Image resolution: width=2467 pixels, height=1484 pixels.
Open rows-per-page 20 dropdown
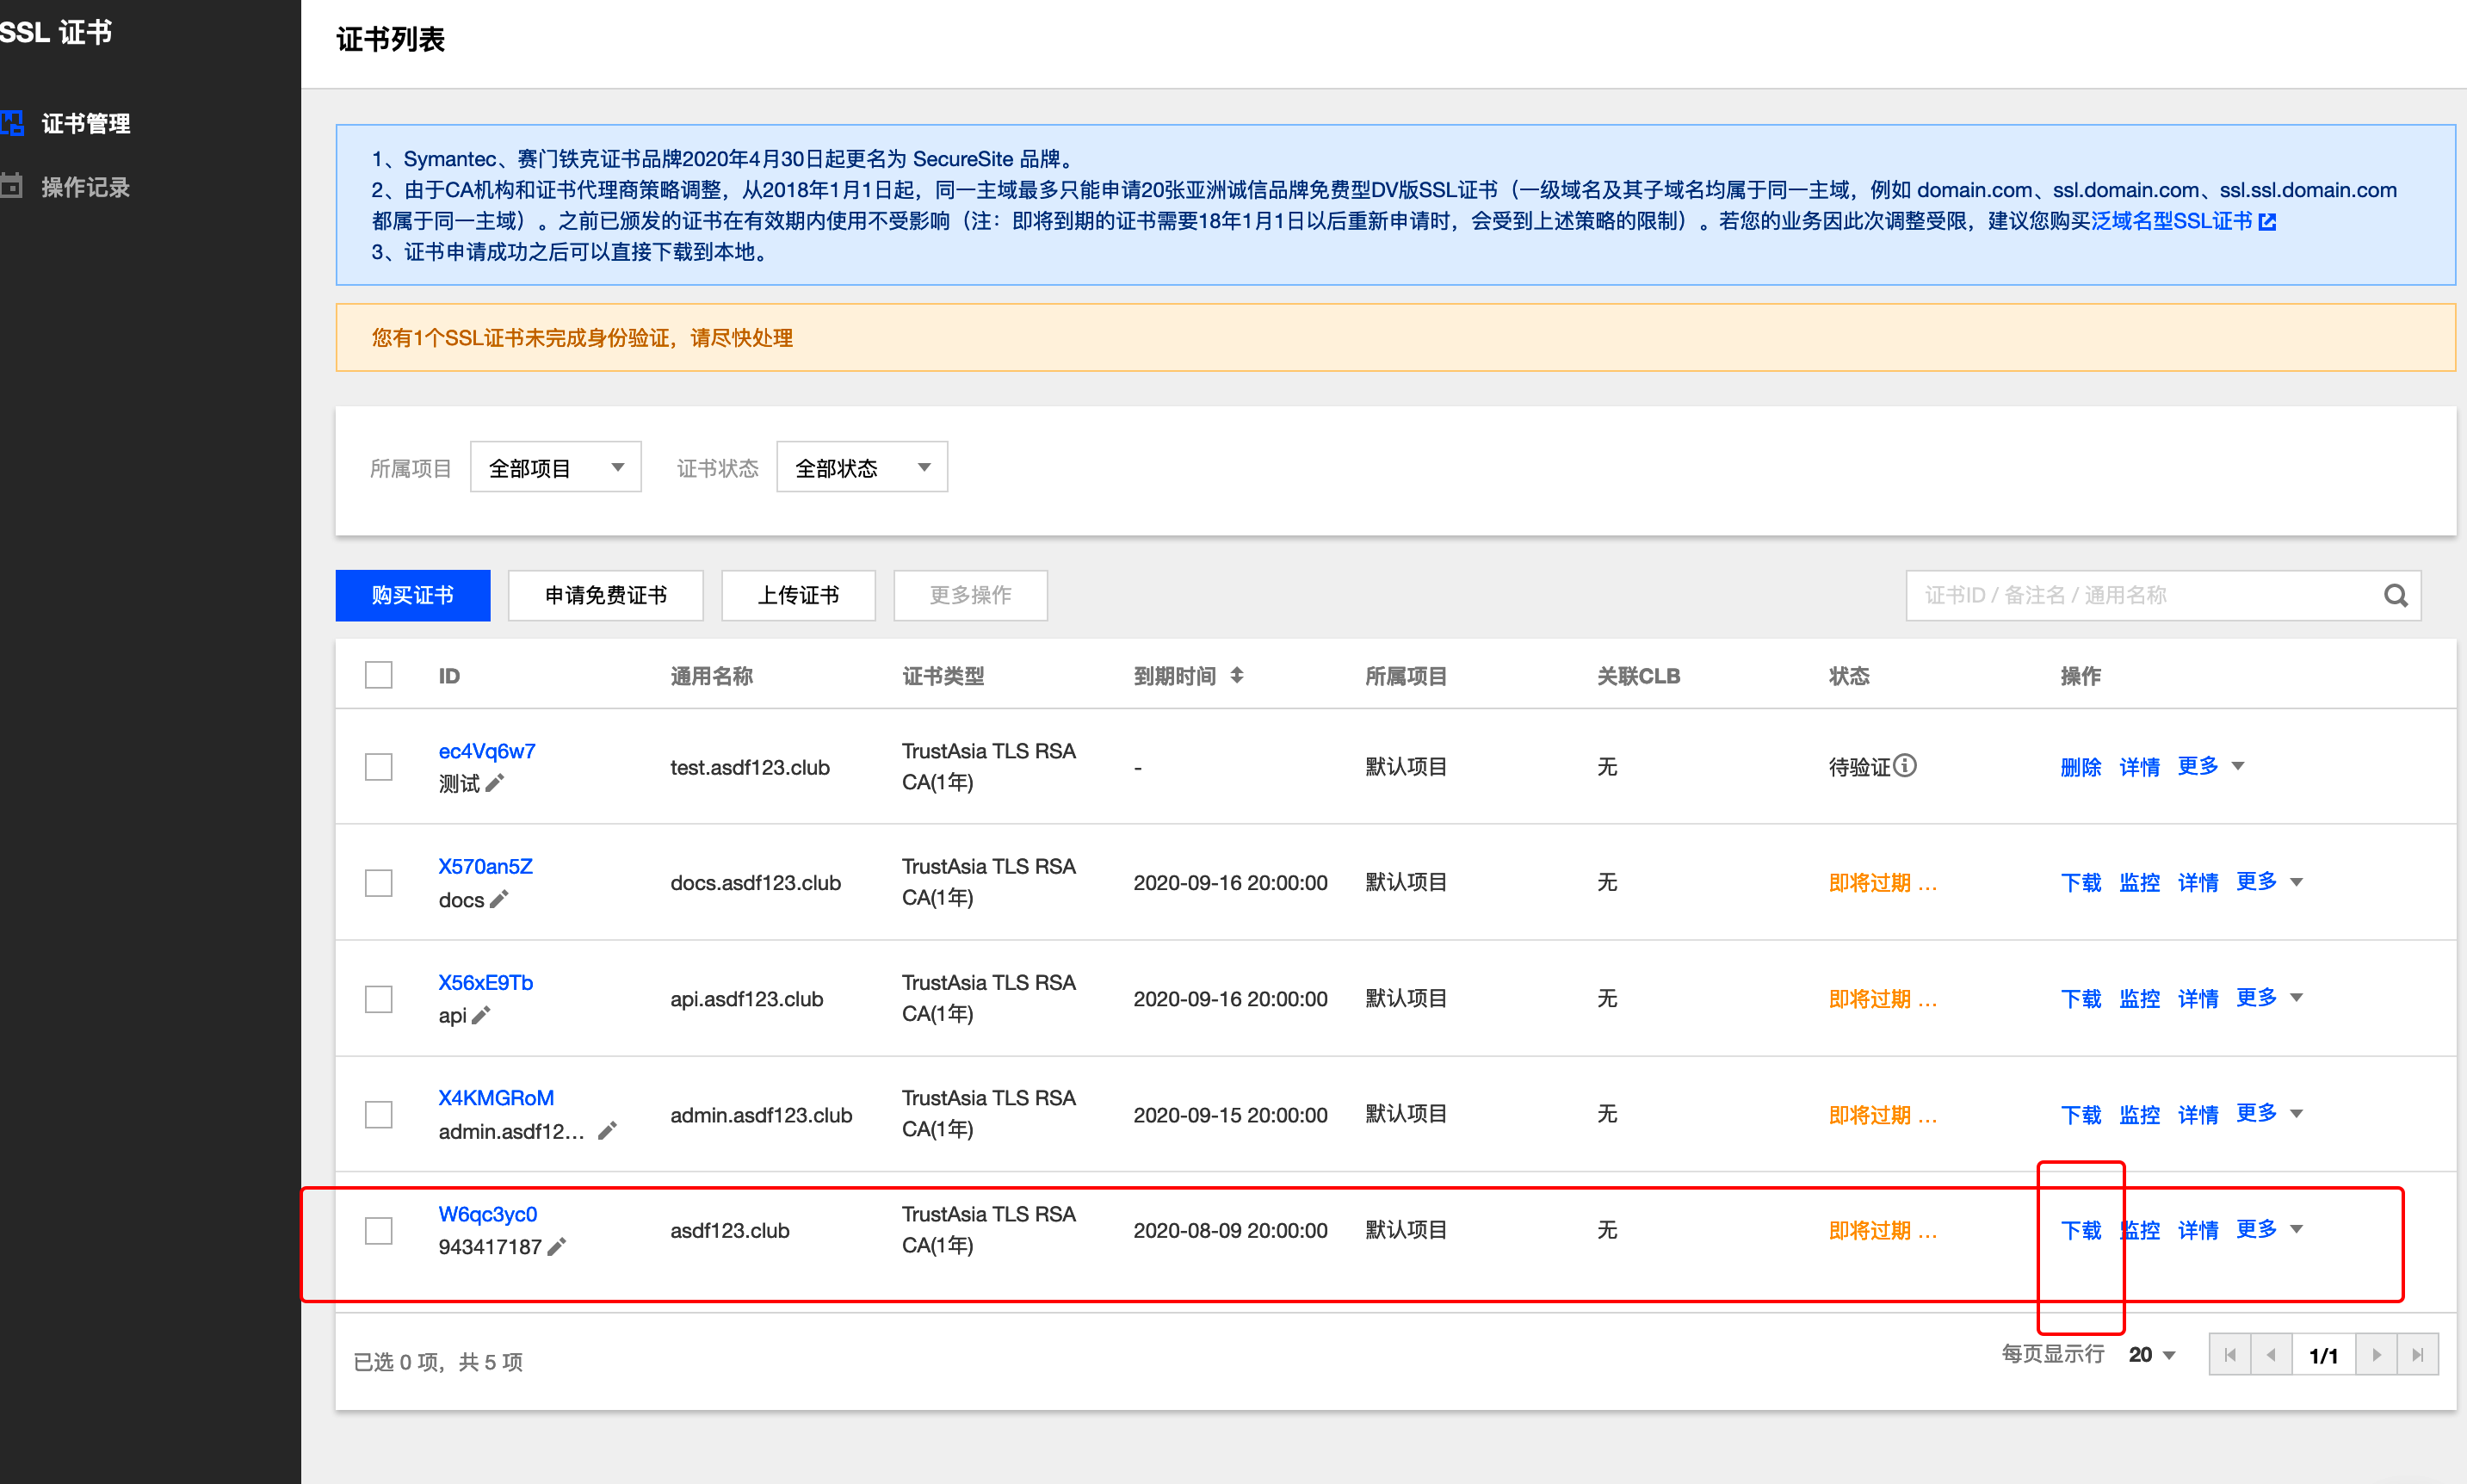2152,1355
